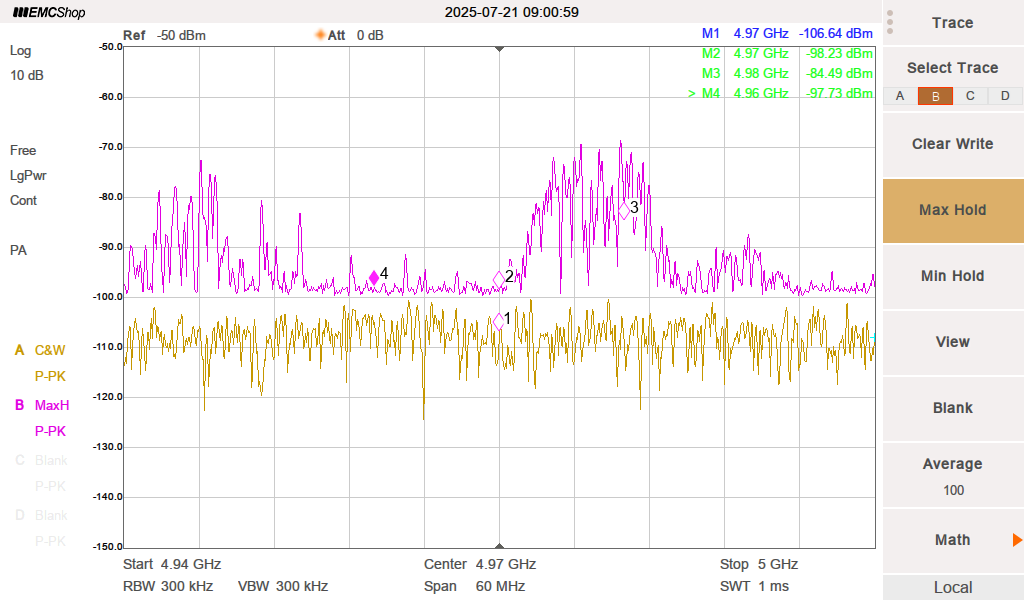Select Min Hold trace mode

coord(952,276)
